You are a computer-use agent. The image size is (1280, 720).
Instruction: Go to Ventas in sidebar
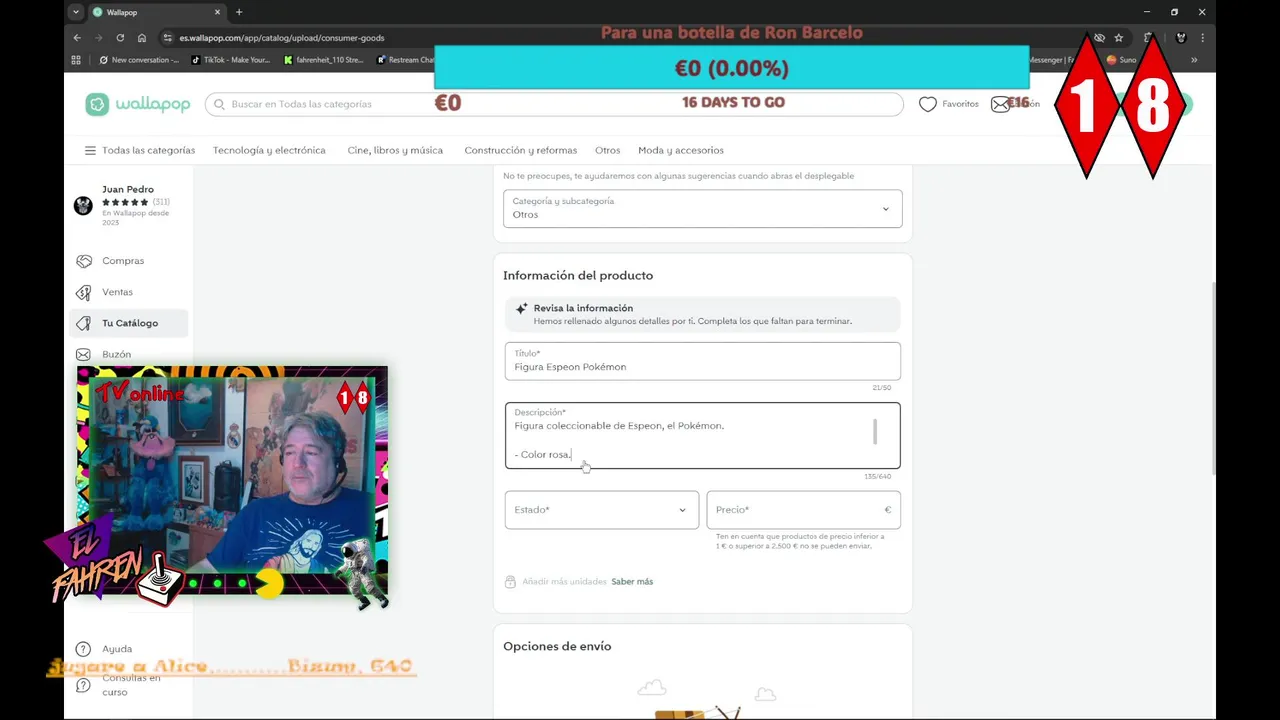pos(117,292)
